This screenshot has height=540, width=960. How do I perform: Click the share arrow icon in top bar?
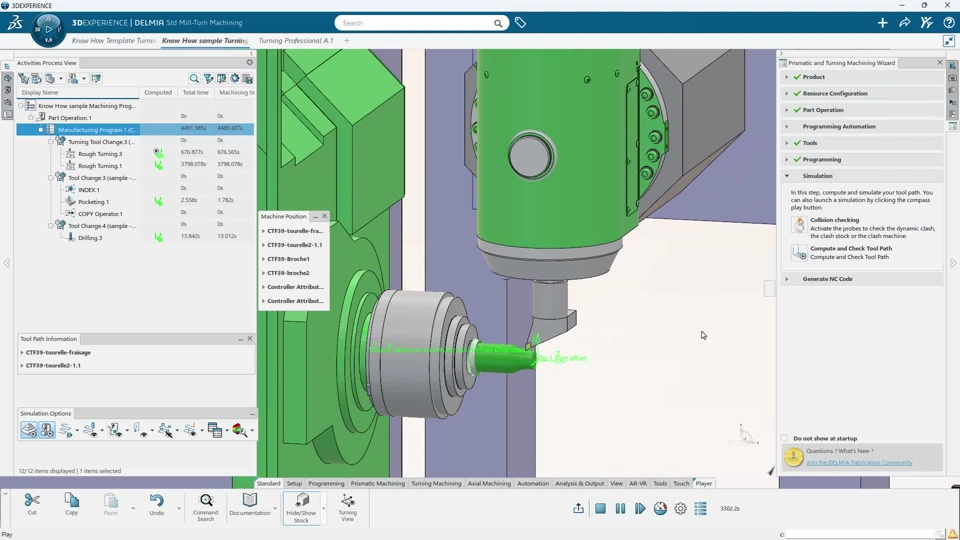click(x=904, y=23)
